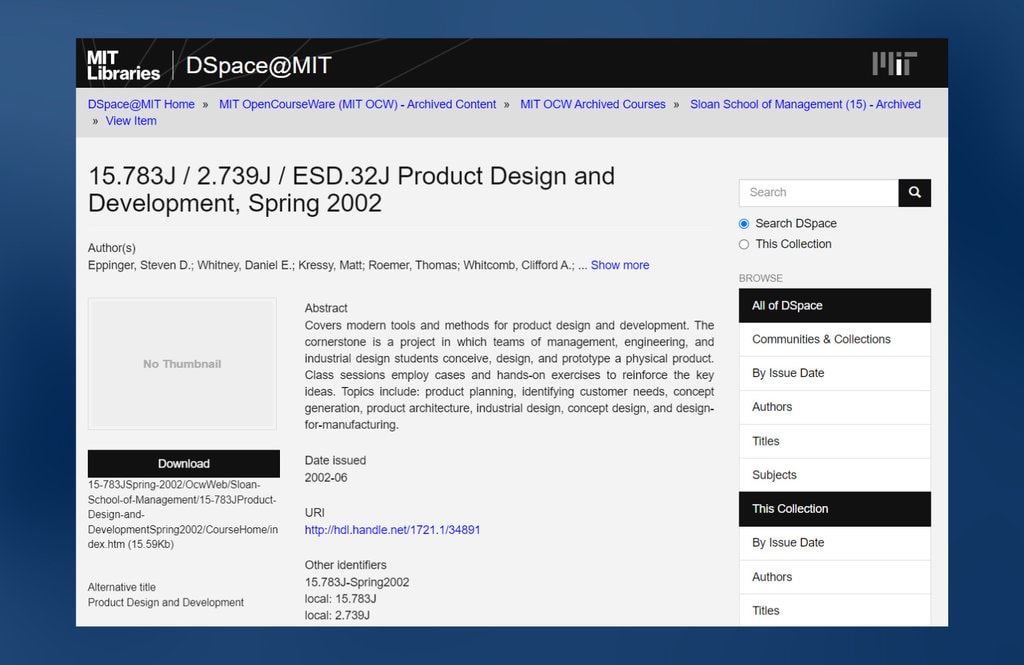
Task: Click the Other identifiers label
Action: tap(345, 565)
